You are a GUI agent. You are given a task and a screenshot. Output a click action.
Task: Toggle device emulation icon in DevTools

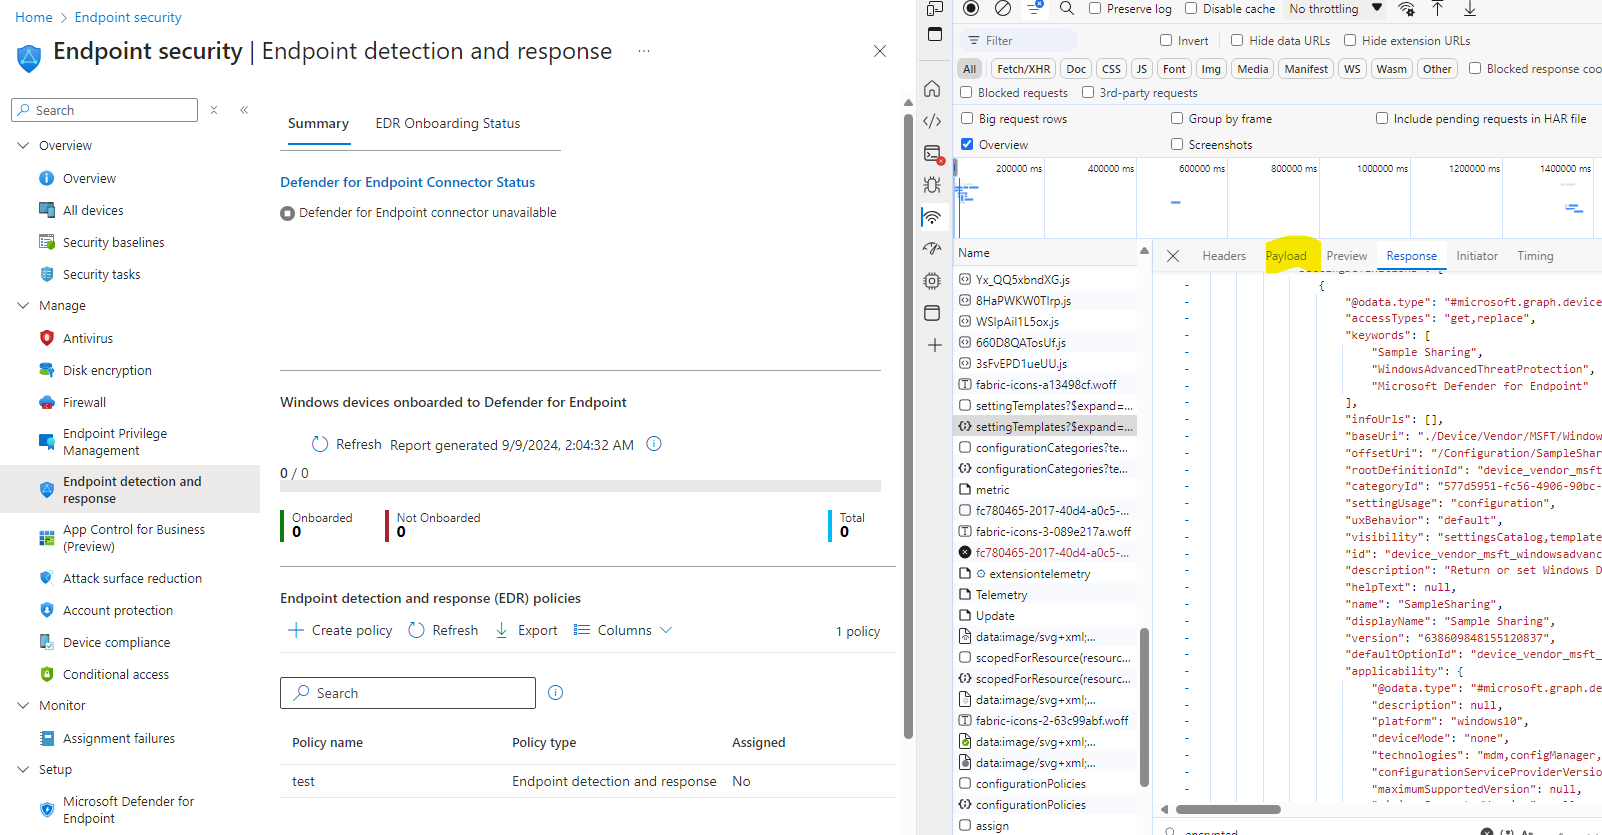(934, 9)
